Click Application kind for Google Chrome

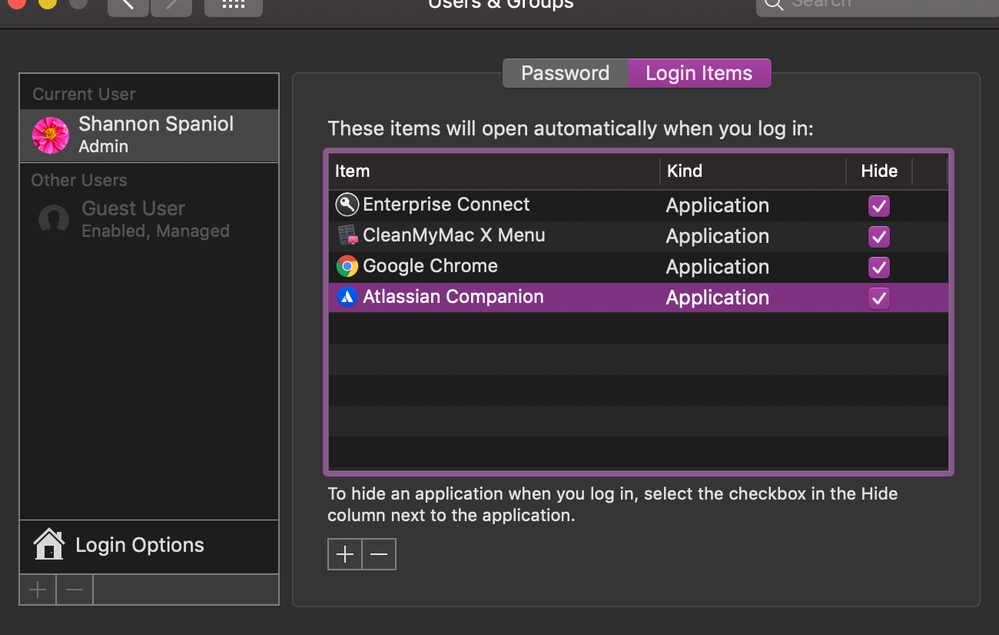(x=717, y=267)
